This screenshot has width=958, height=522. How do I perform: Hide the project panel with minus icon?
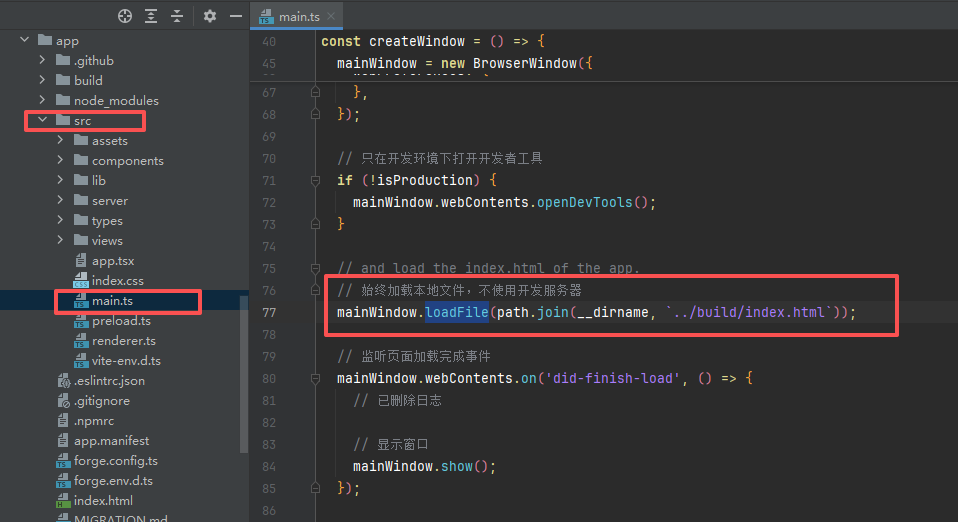tap(236, 16)
